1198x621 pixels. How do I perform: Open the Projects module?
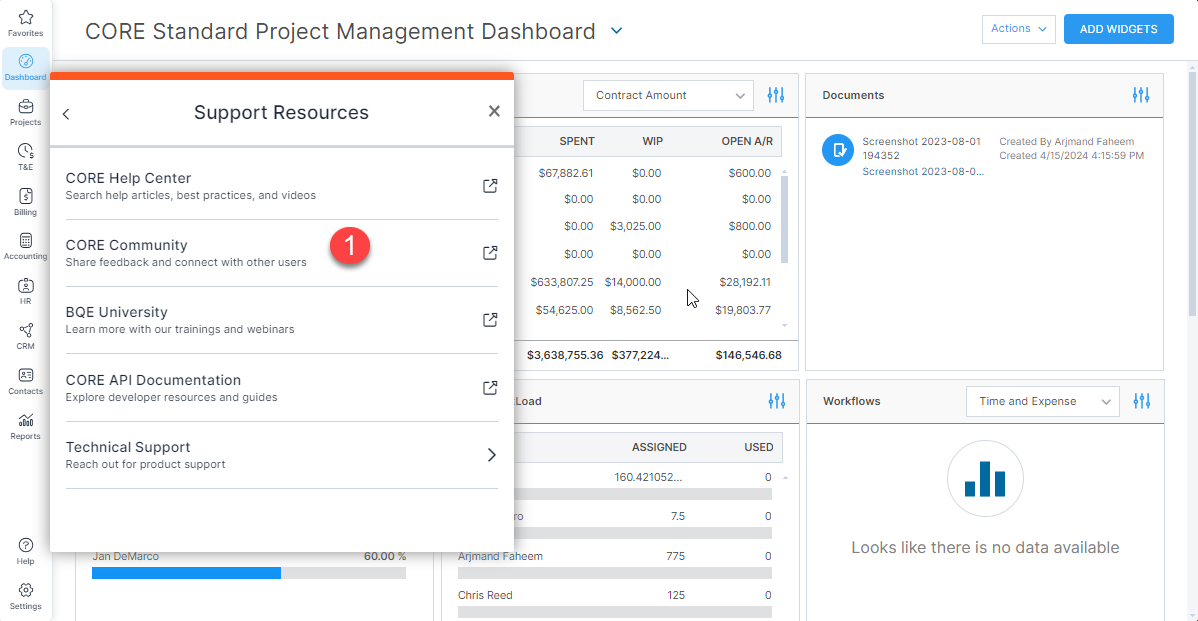pos(25,112)
